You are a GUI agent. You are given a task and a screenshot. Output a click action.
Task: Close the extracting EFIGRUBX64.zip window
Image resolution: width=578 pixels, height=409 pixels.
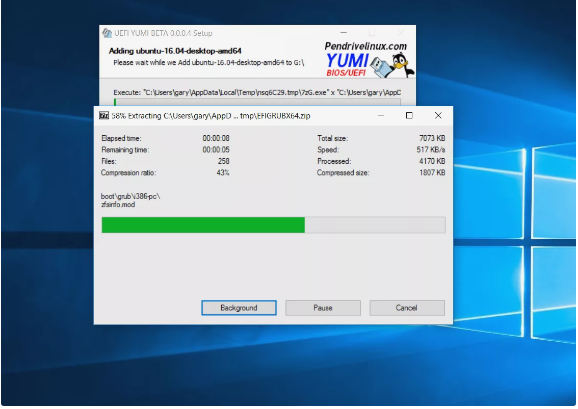coord(438,116)
